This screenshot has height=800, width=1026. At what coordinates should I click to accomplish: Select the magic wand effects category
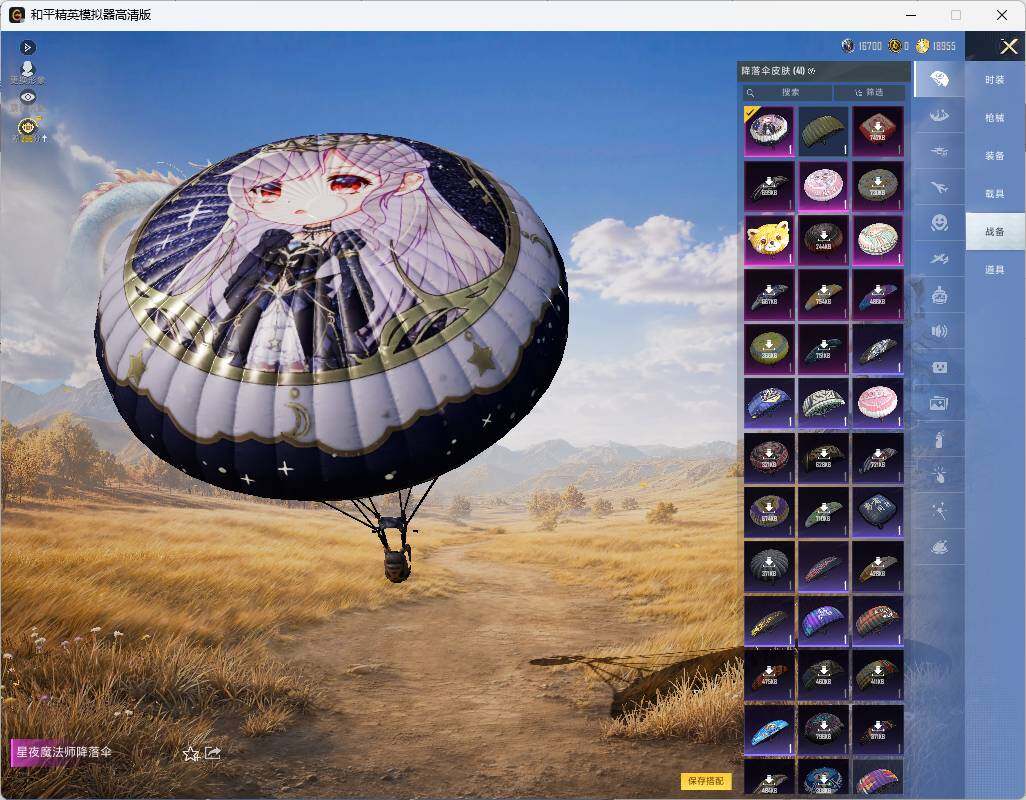[939, 511]
